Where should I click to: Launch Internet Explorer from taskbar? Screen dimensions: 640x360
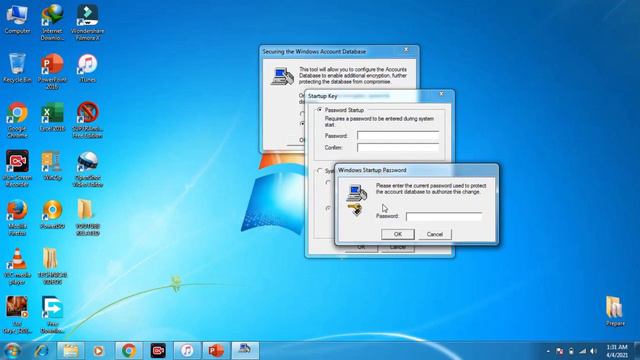[x=42, y=351]
